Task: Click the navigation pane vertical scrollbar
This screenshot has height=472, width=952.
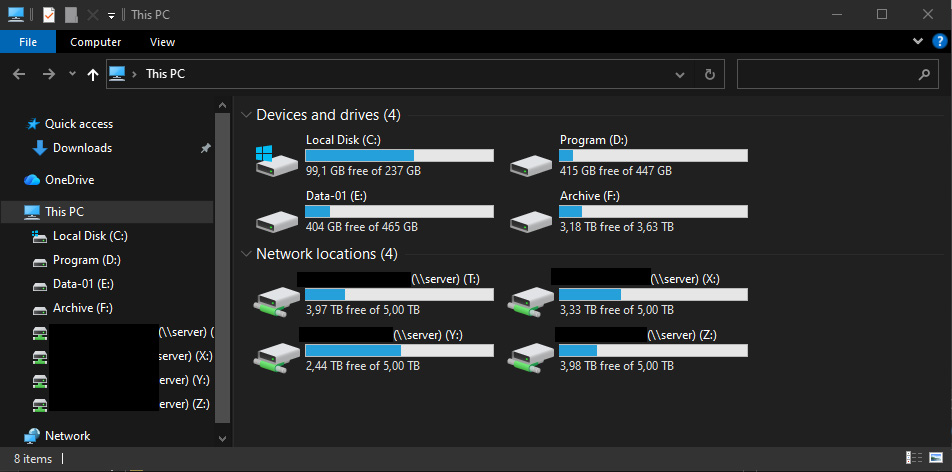Action: click(x=223, y=267)
